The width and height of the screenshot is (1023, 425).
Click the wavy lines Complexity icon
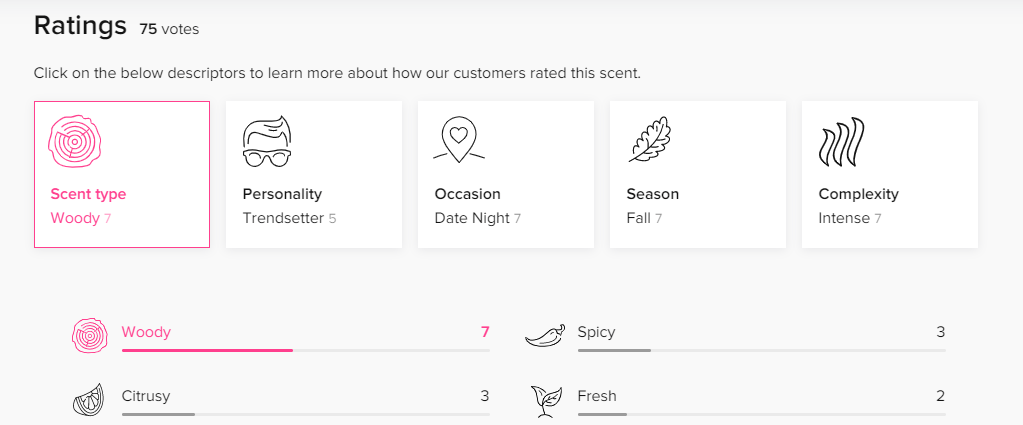point(842,141)
